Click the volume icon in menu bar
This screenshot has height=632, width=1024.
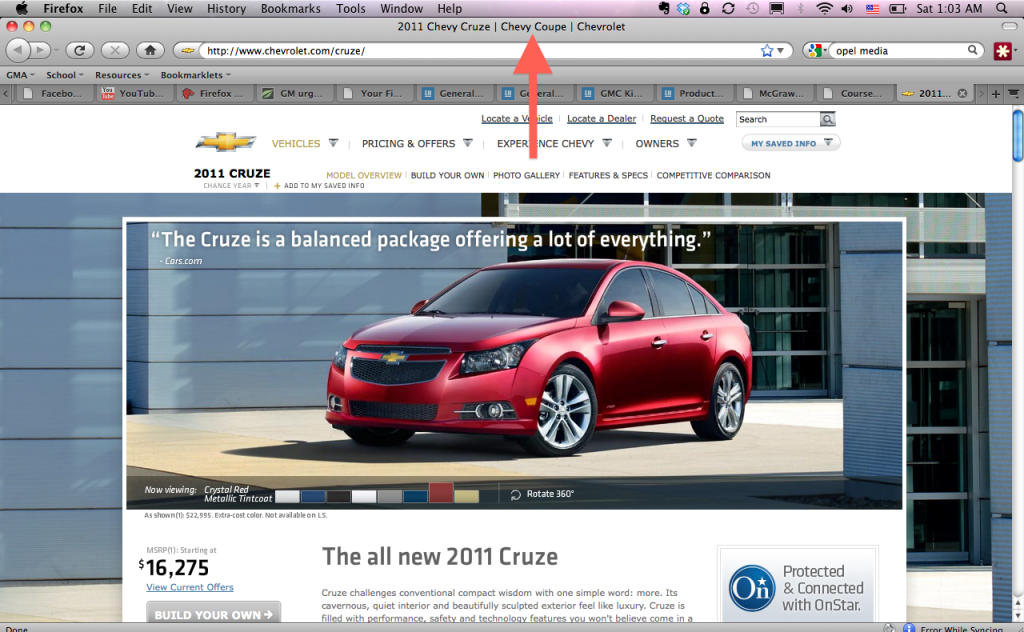(x=847, y=8)
